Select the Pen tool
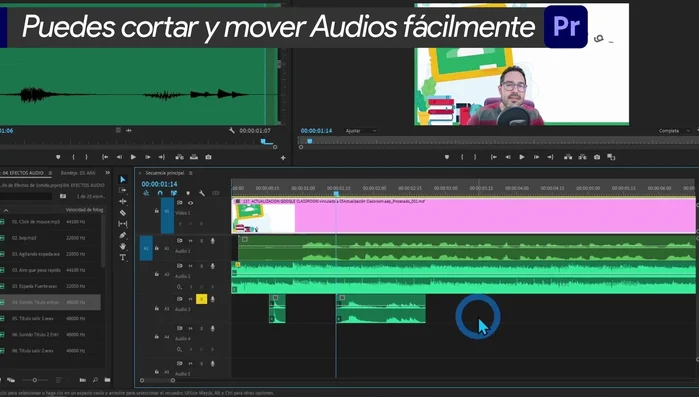The width and height of the screenshot is (699, 397). coord(123,235)
